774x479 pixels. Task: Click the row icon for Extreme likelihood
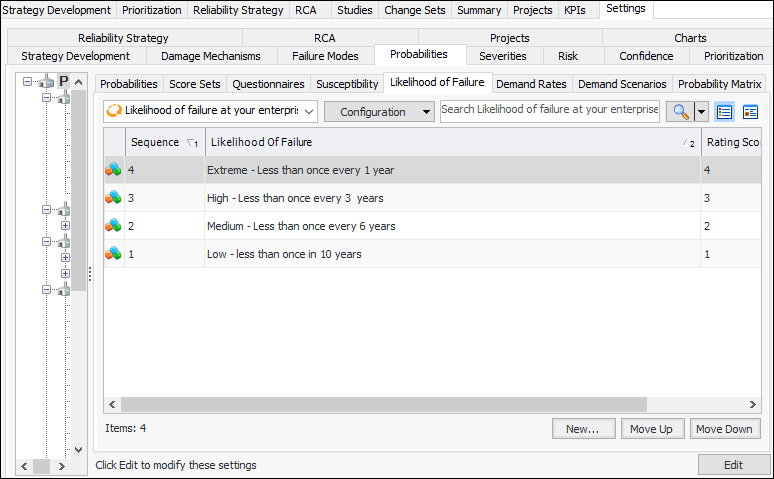[113, 170]
